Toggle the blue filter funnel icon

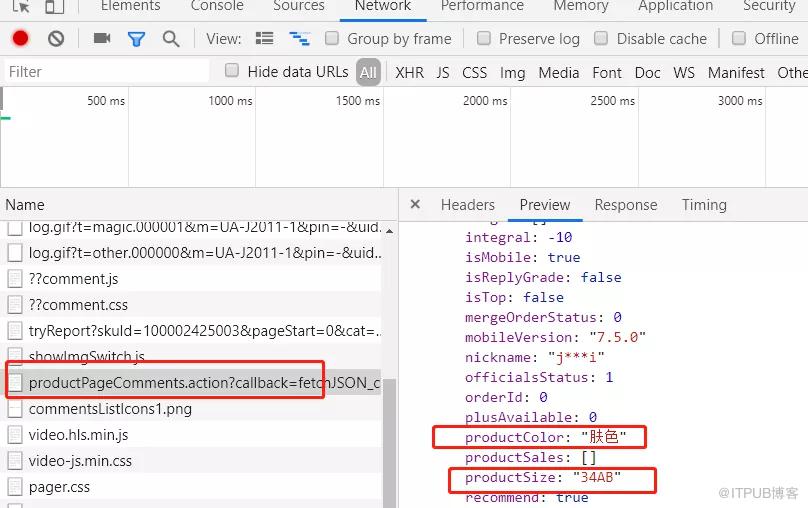coord(136,39)
